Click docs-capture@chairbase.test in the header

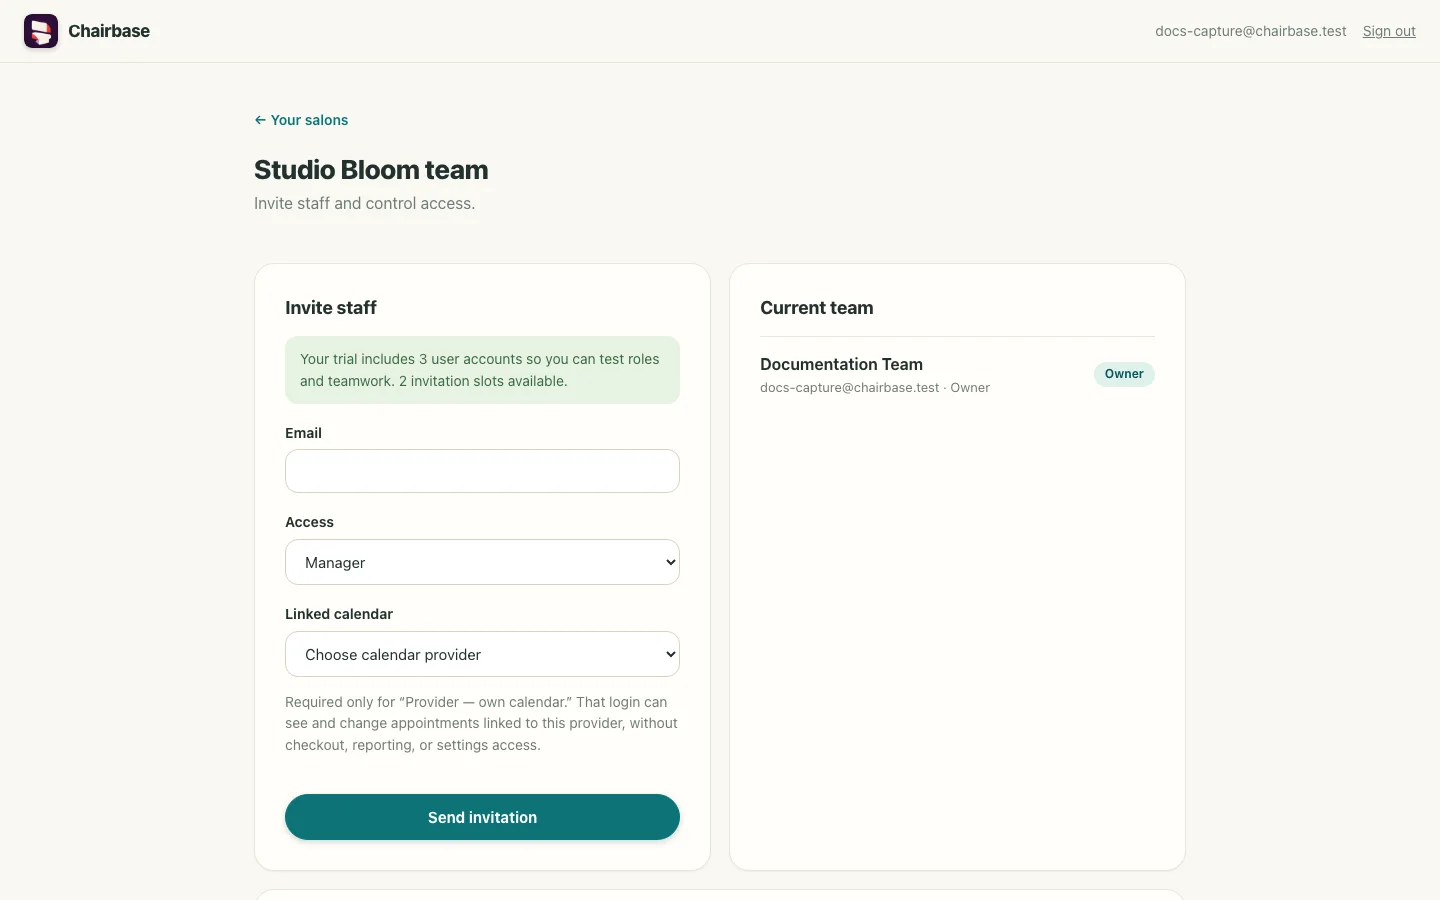point(1251,31)
